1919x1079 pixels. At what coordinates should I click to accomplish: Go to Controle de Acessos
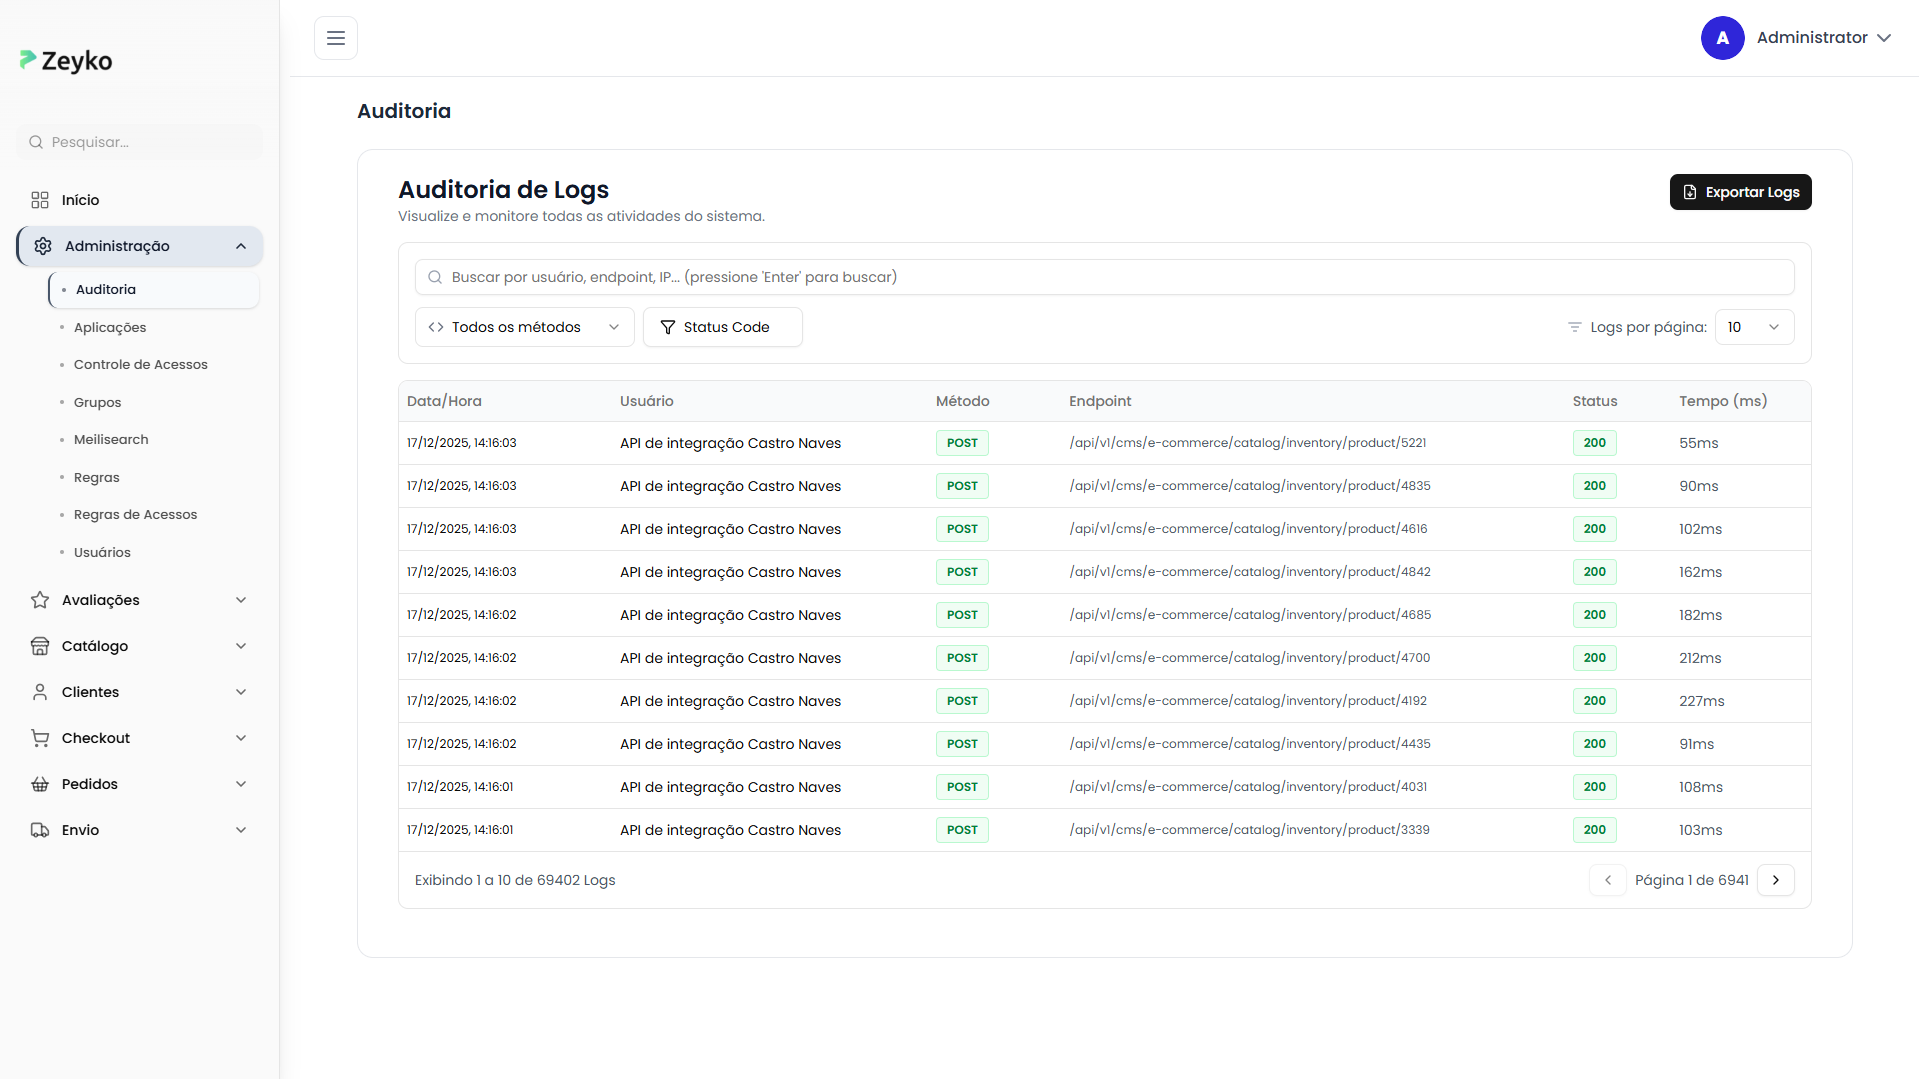140,365
